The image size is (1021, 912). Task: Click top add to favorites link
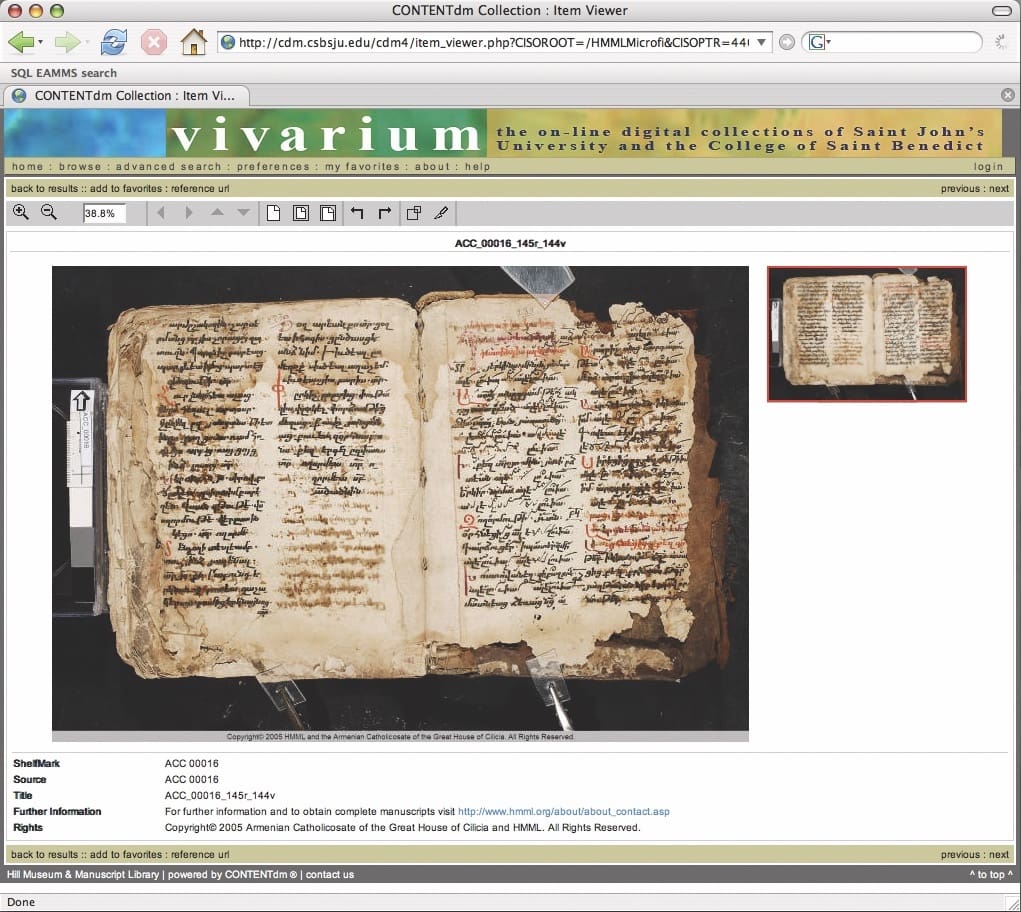(x=126, y=188)
